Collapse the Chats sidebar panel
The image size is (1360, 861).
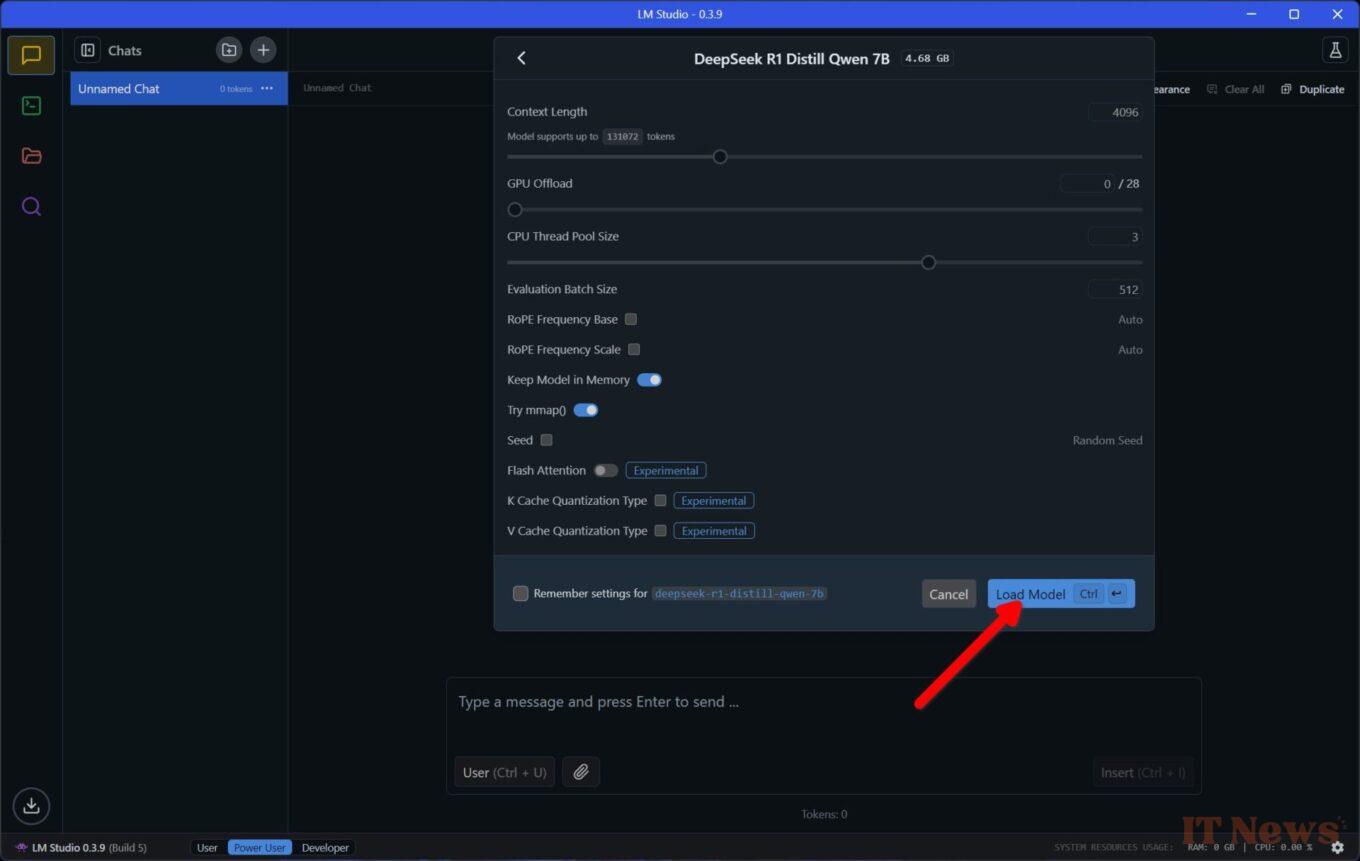88,50
